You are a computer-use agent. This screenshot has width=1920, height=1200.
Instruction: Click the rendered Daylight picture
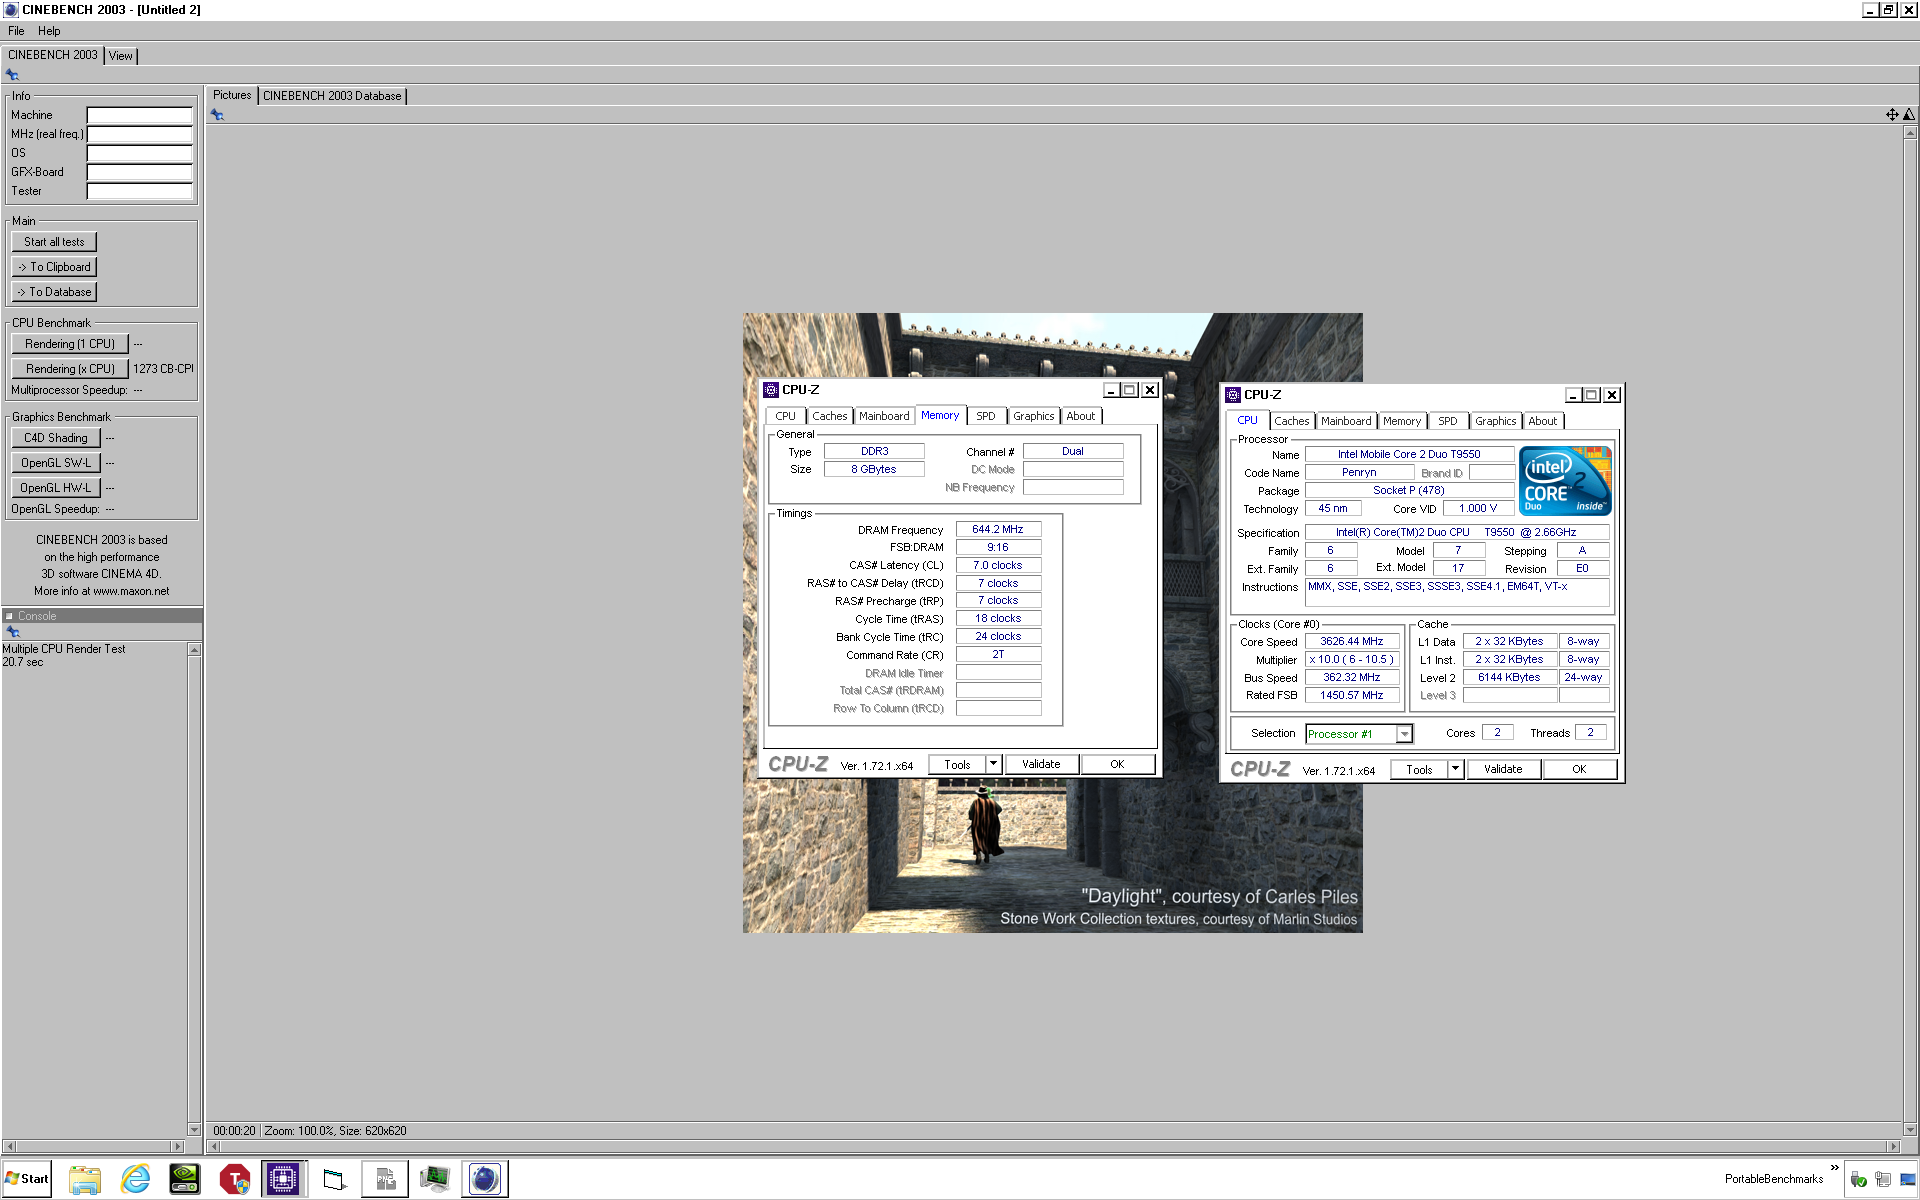point(1052,623)
